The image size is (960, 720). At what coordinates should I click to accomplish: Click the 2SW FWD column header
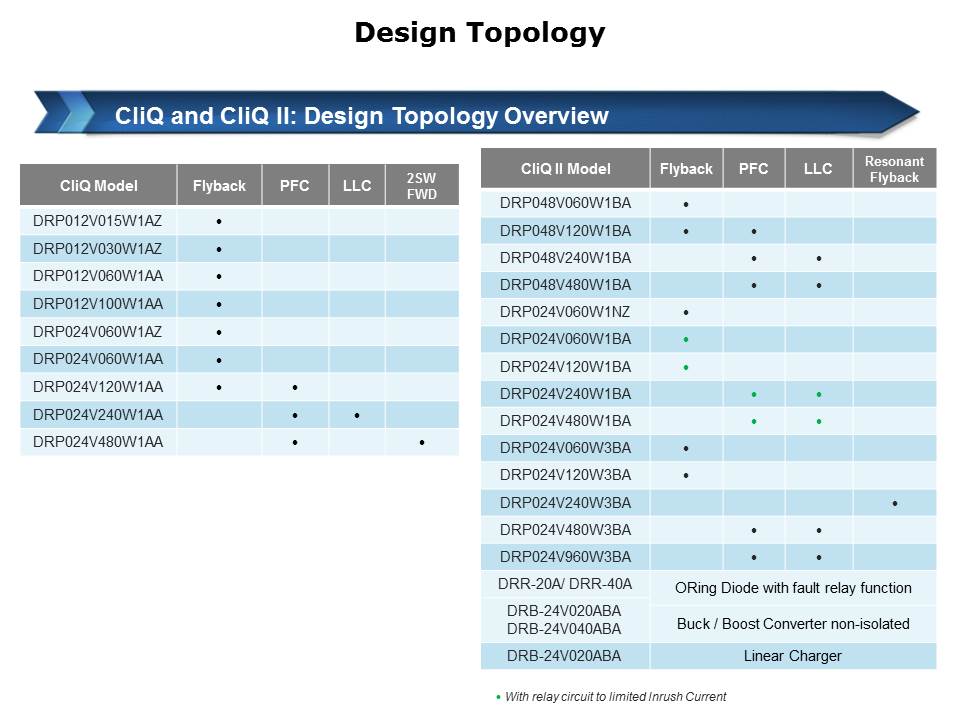422,186
